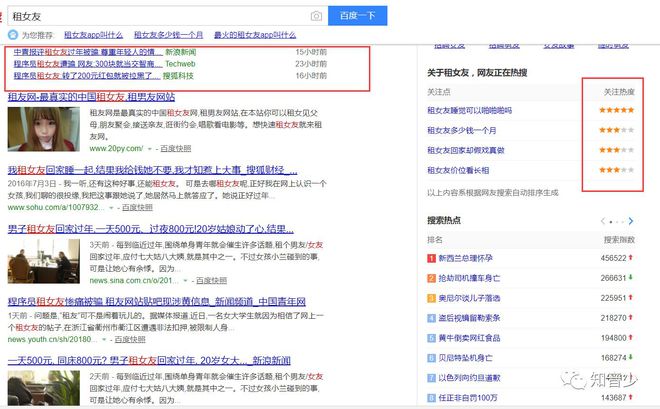This screenshot has height=409, width=660.
Task: Open result 男子租女友回家过年 一天500元
Action: 151,229
